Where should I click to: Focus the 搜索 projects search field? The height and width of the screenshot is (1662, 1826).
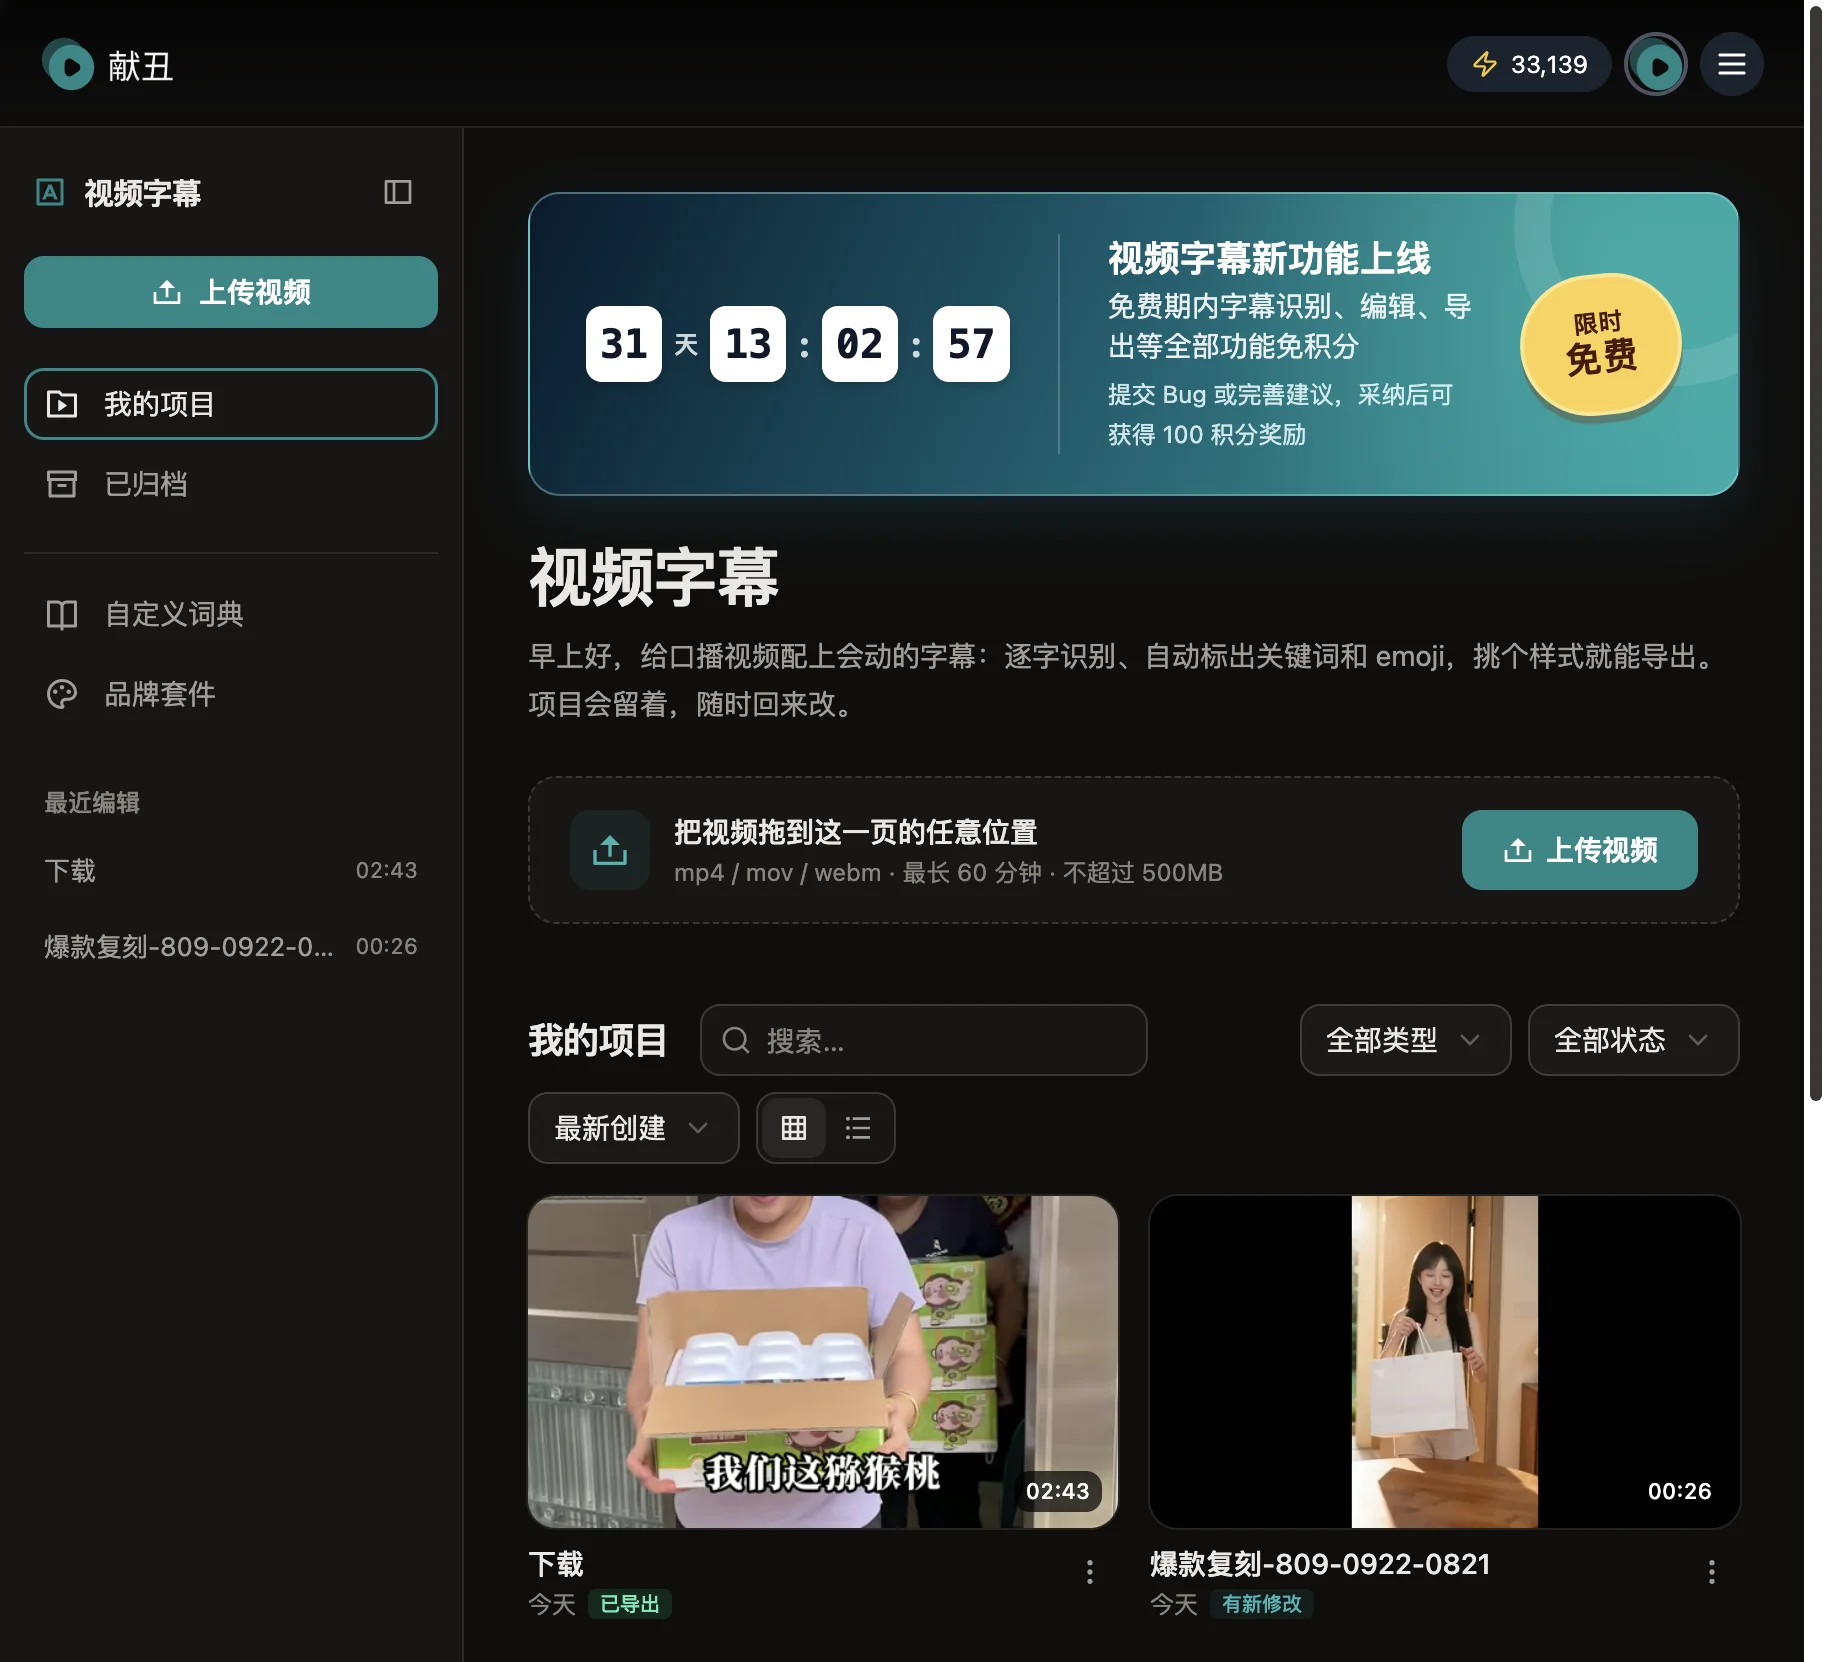click(x=924, y=1040)
